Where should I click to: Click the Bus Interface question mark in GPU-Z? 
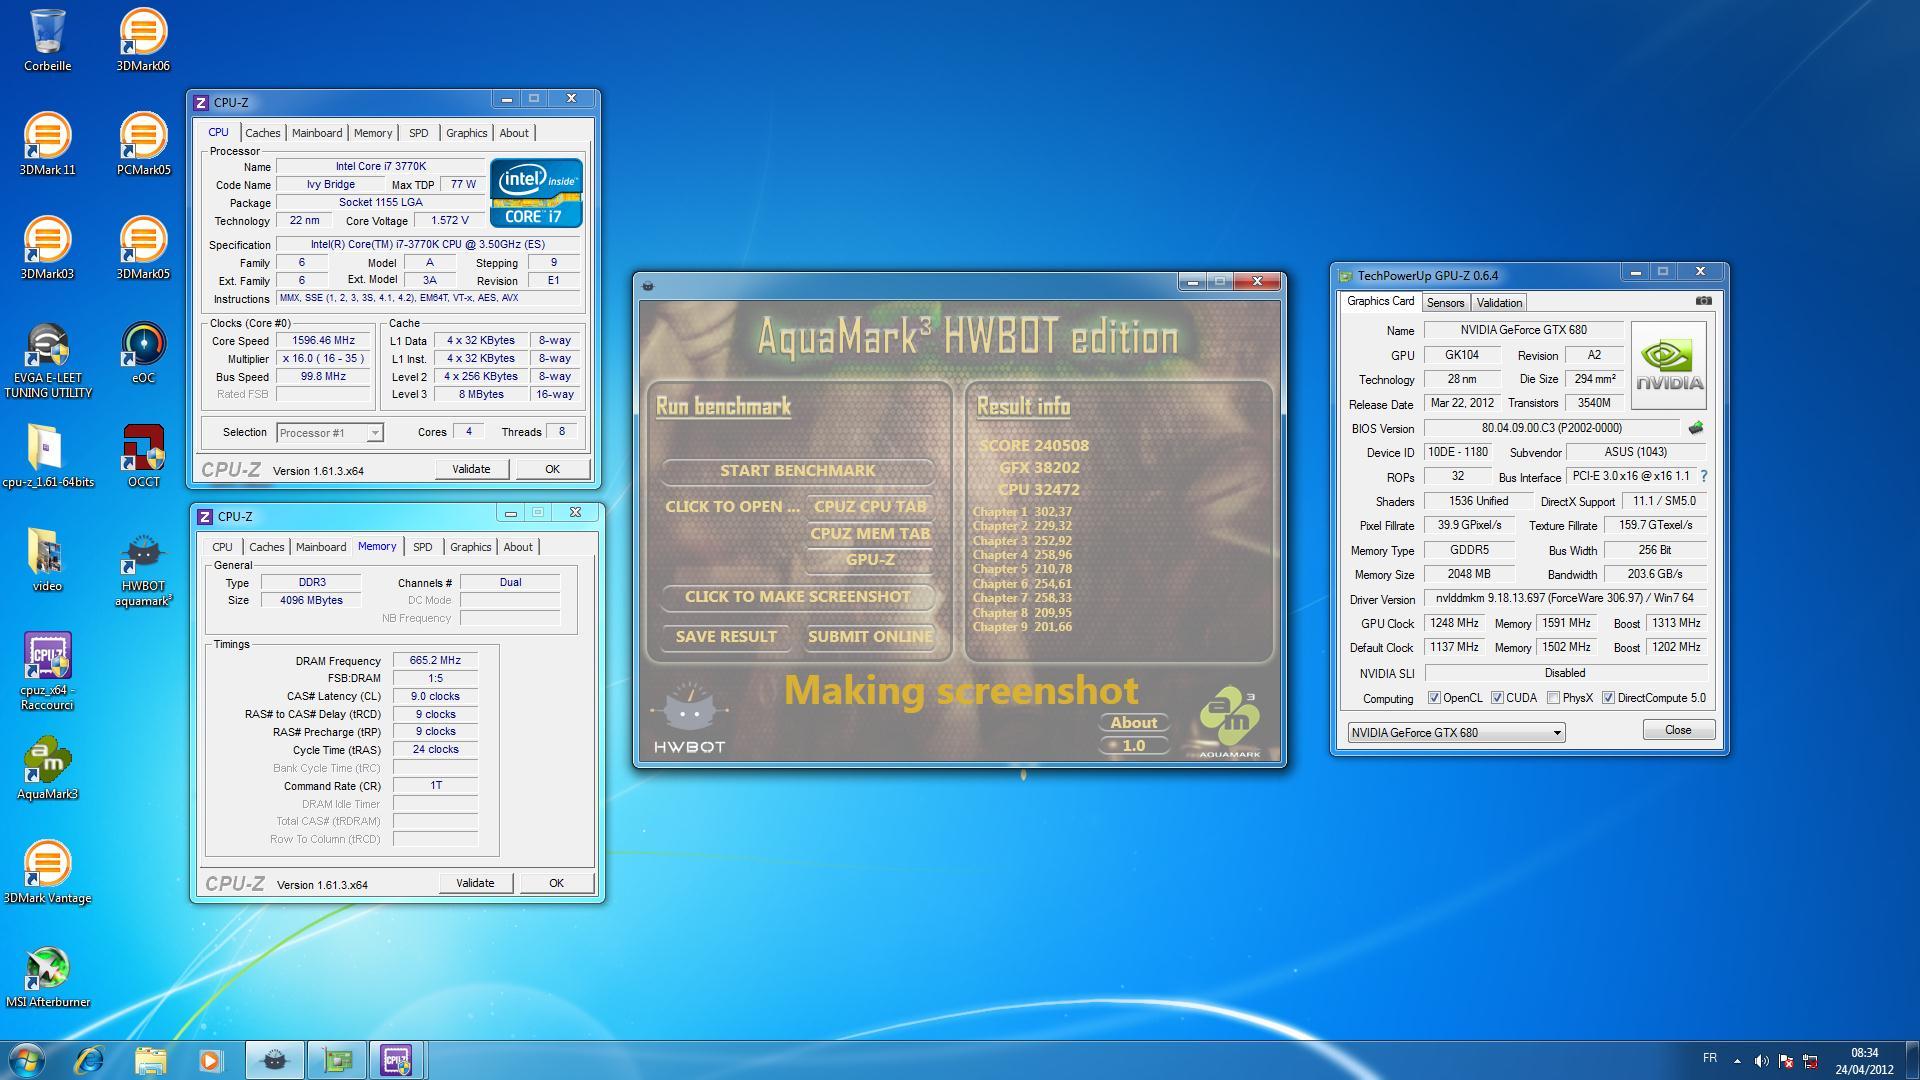click(1704, 477)
